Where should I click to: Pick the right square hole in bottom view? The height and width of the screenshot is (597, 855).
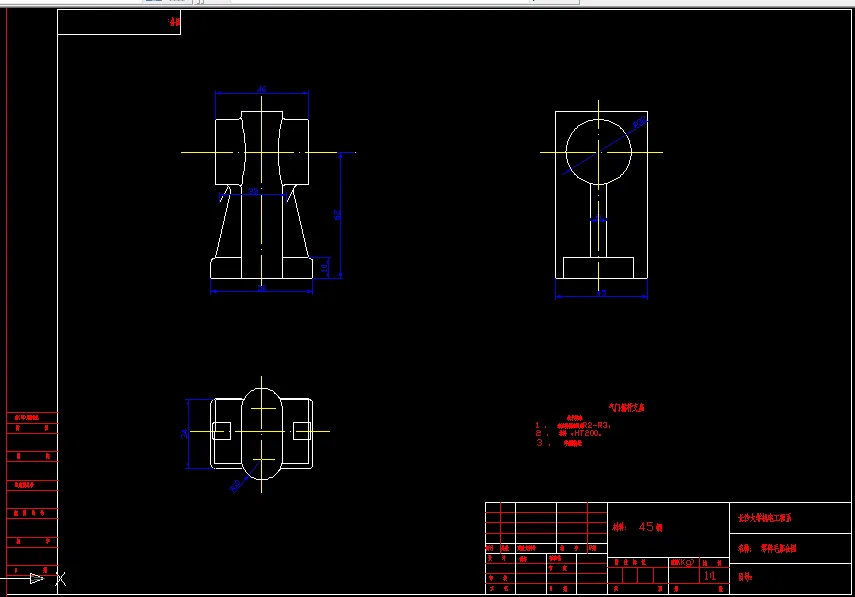[x=302, y=431]
